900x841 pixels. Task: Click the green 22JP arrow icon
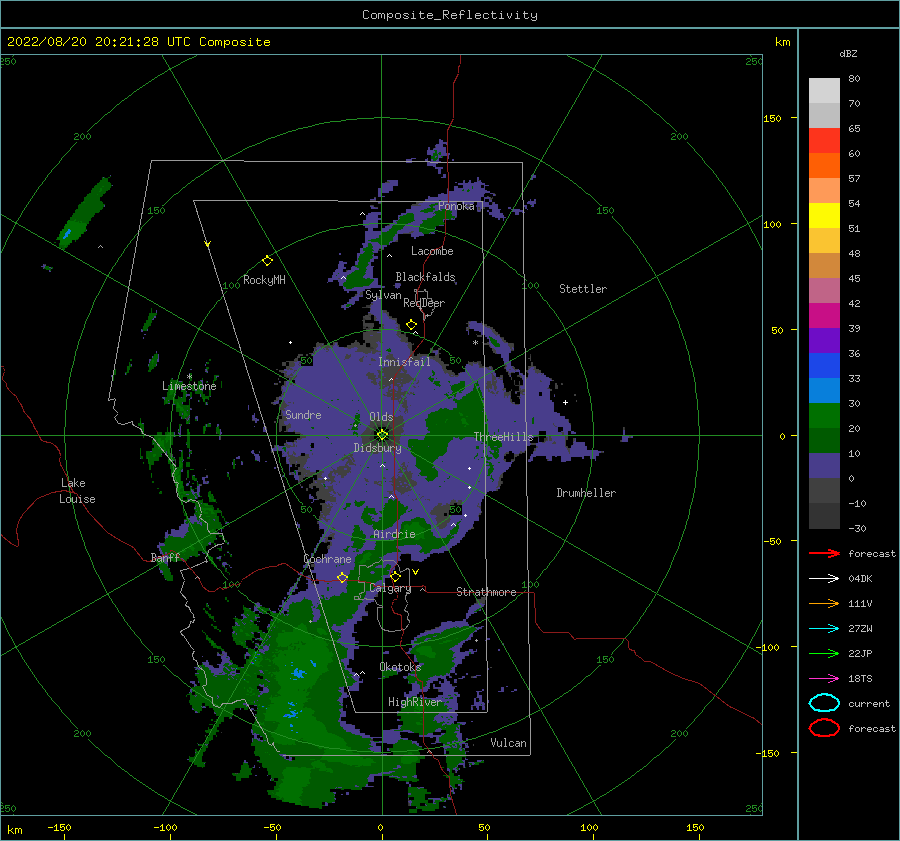click(824, 653)
